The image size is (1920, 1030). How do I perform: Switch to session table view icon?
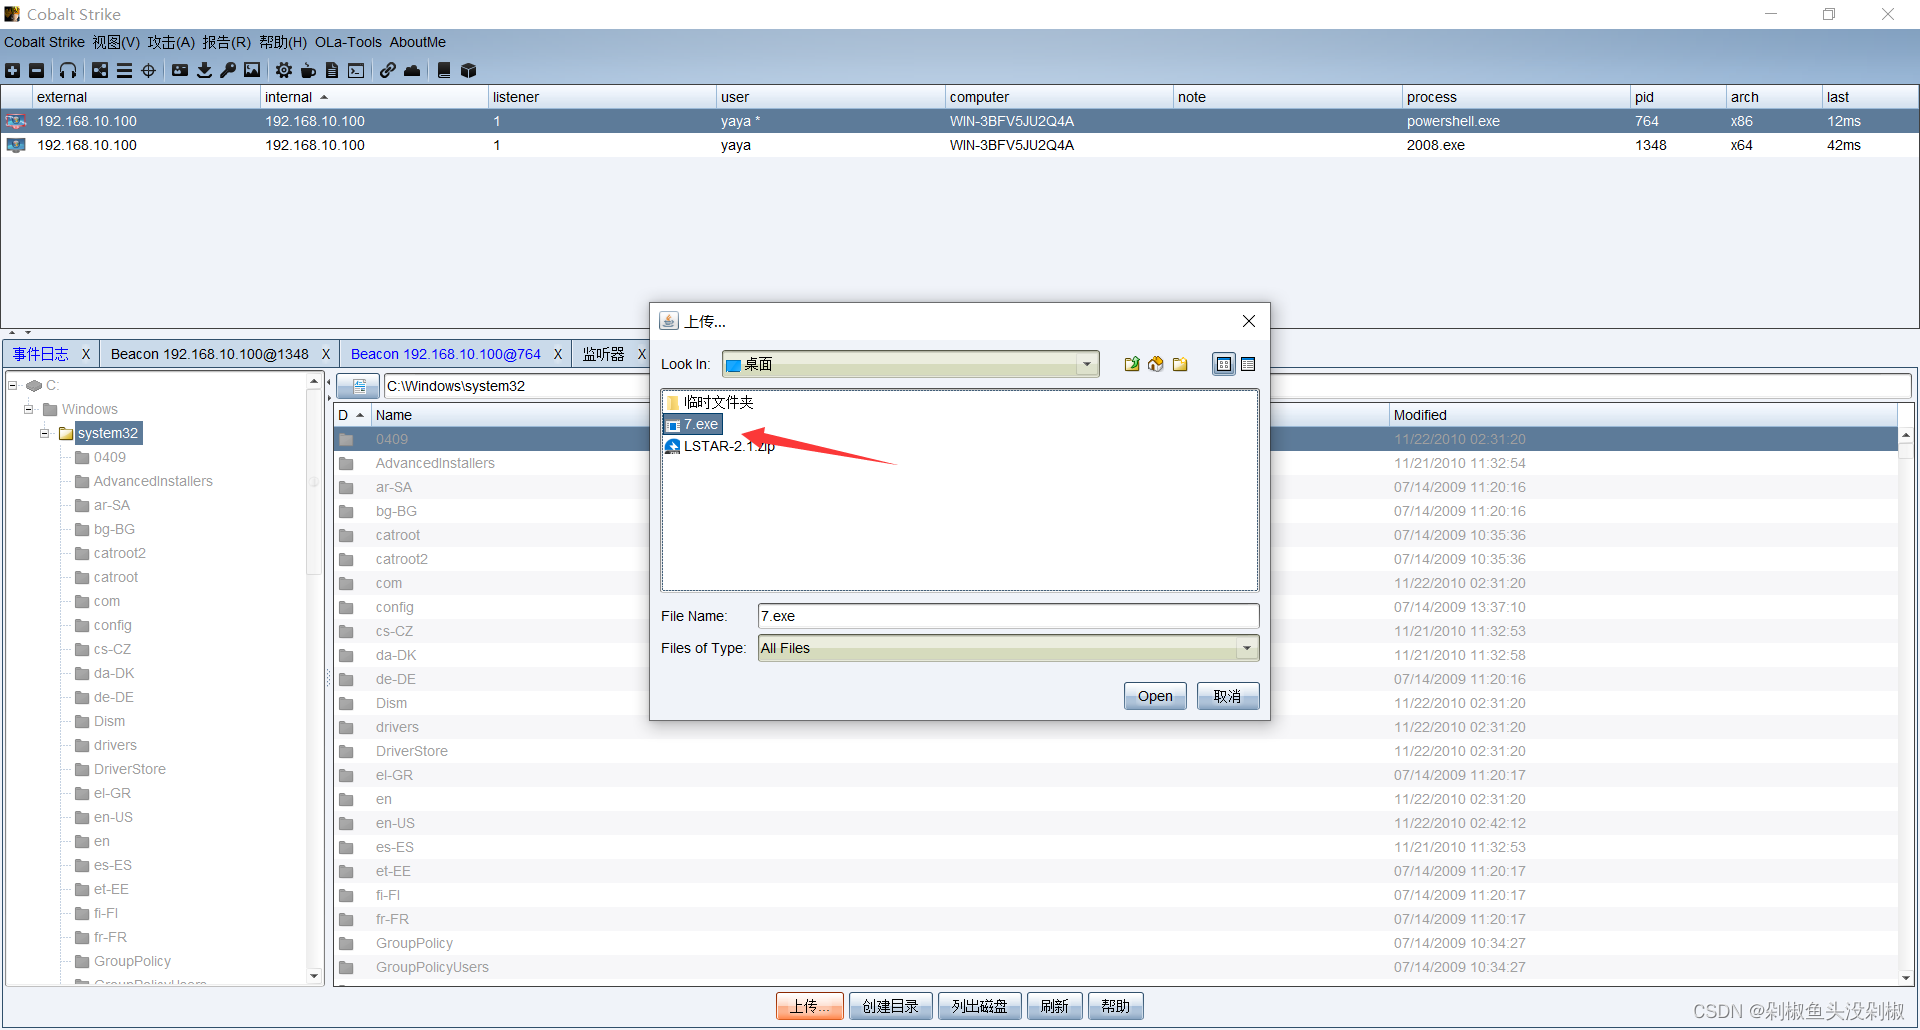point(124,70)
